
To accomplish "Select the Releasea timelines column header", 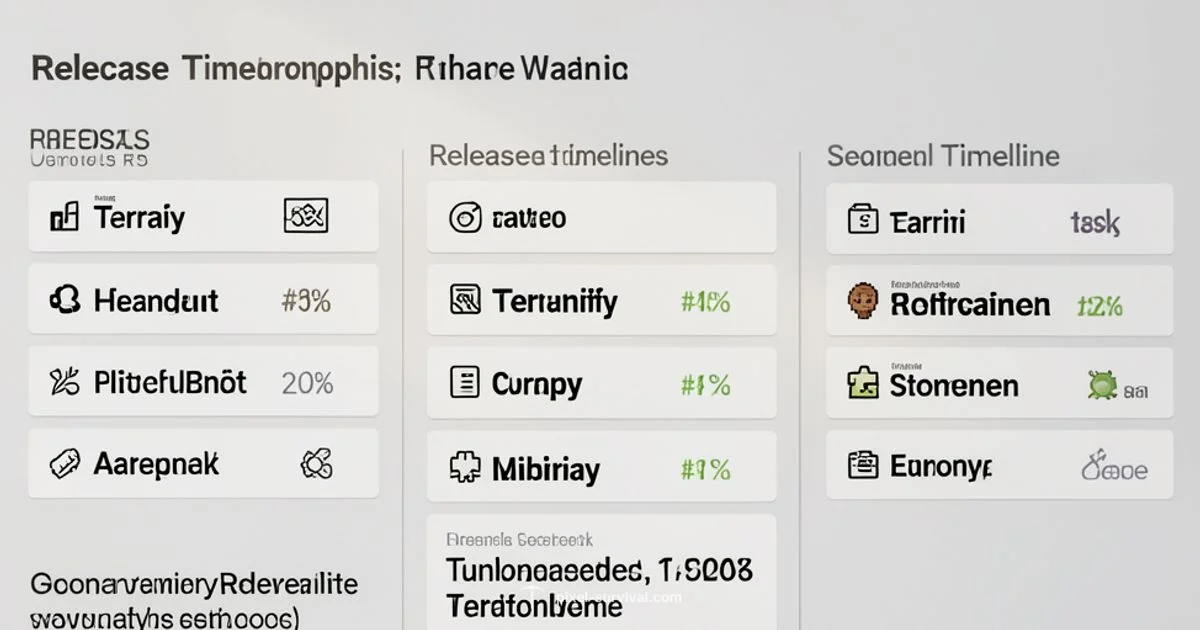I will 548,156.
